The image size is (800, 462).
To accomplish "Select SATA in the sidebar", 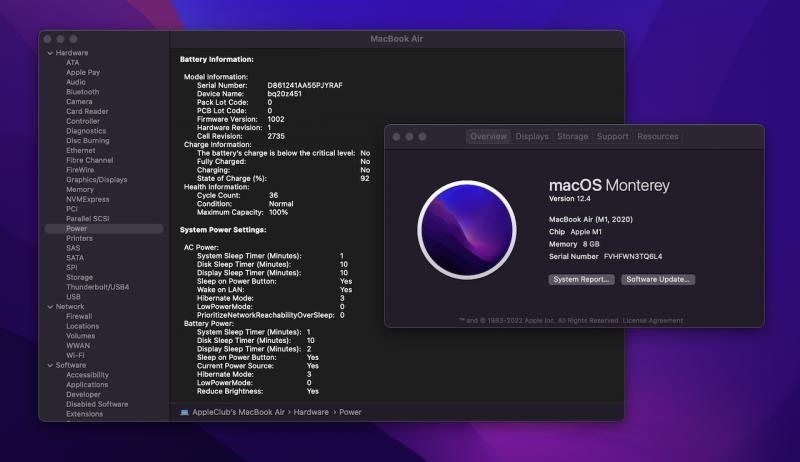I will tap(74, 258).
